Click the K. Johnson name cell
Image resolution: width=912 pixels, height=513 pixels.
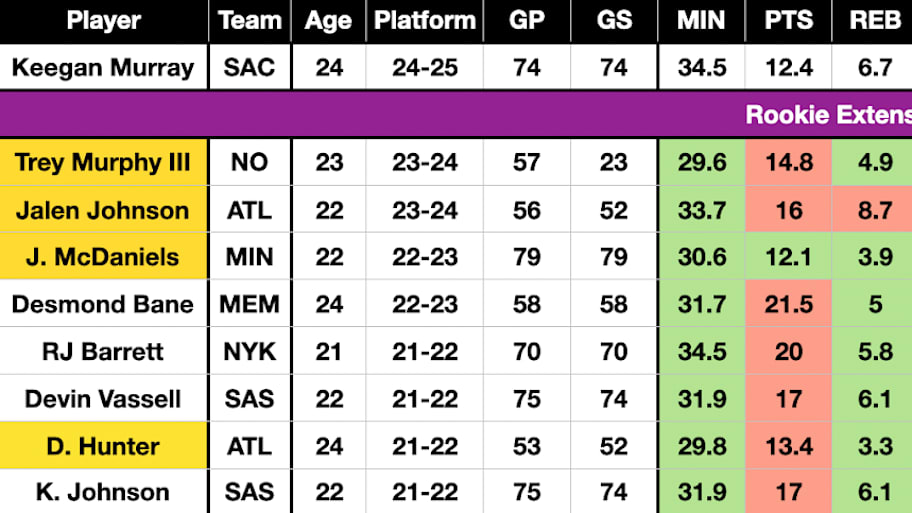[104, 492]
